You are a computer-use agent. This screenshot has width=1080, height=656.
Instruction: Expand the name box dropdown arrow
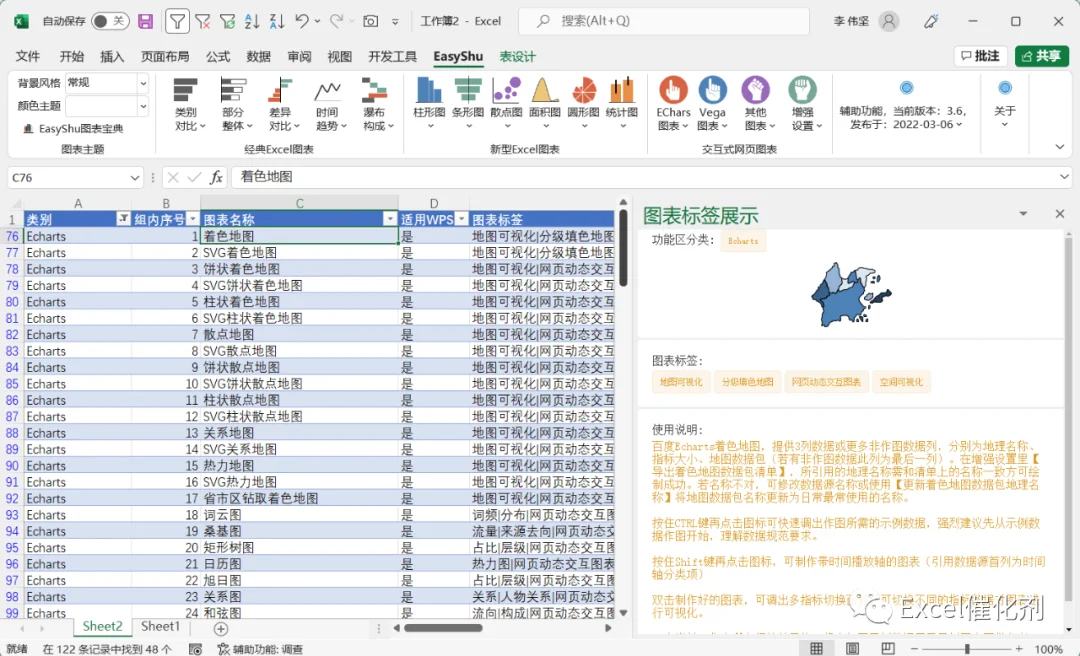(x=134, y=178)
